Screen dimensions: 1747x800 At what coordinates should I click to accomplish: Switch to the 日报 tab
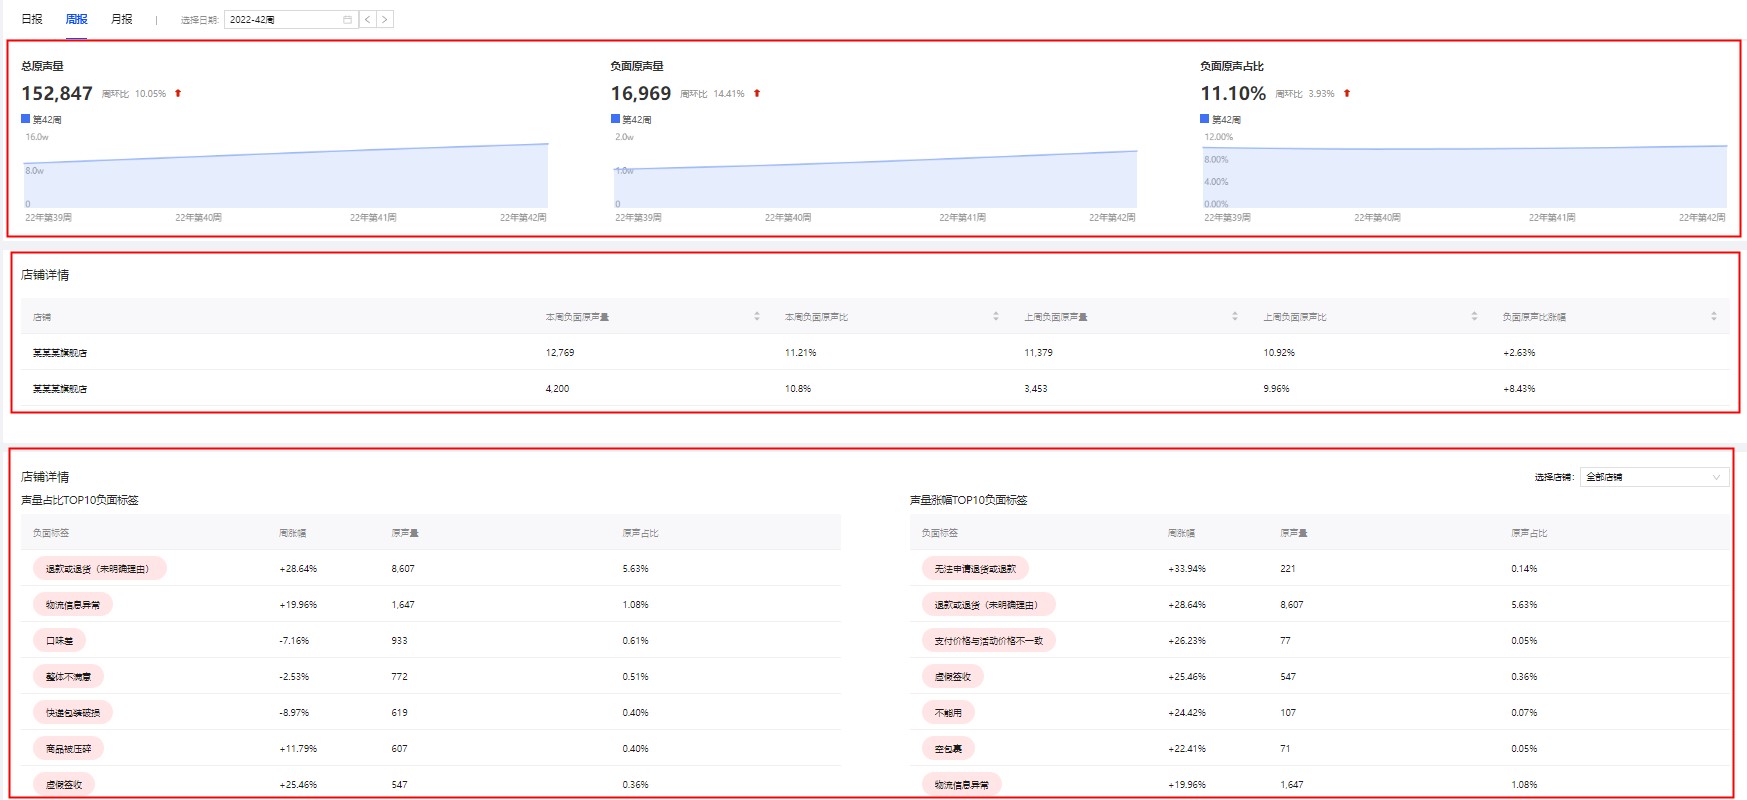tap(32, 19)
